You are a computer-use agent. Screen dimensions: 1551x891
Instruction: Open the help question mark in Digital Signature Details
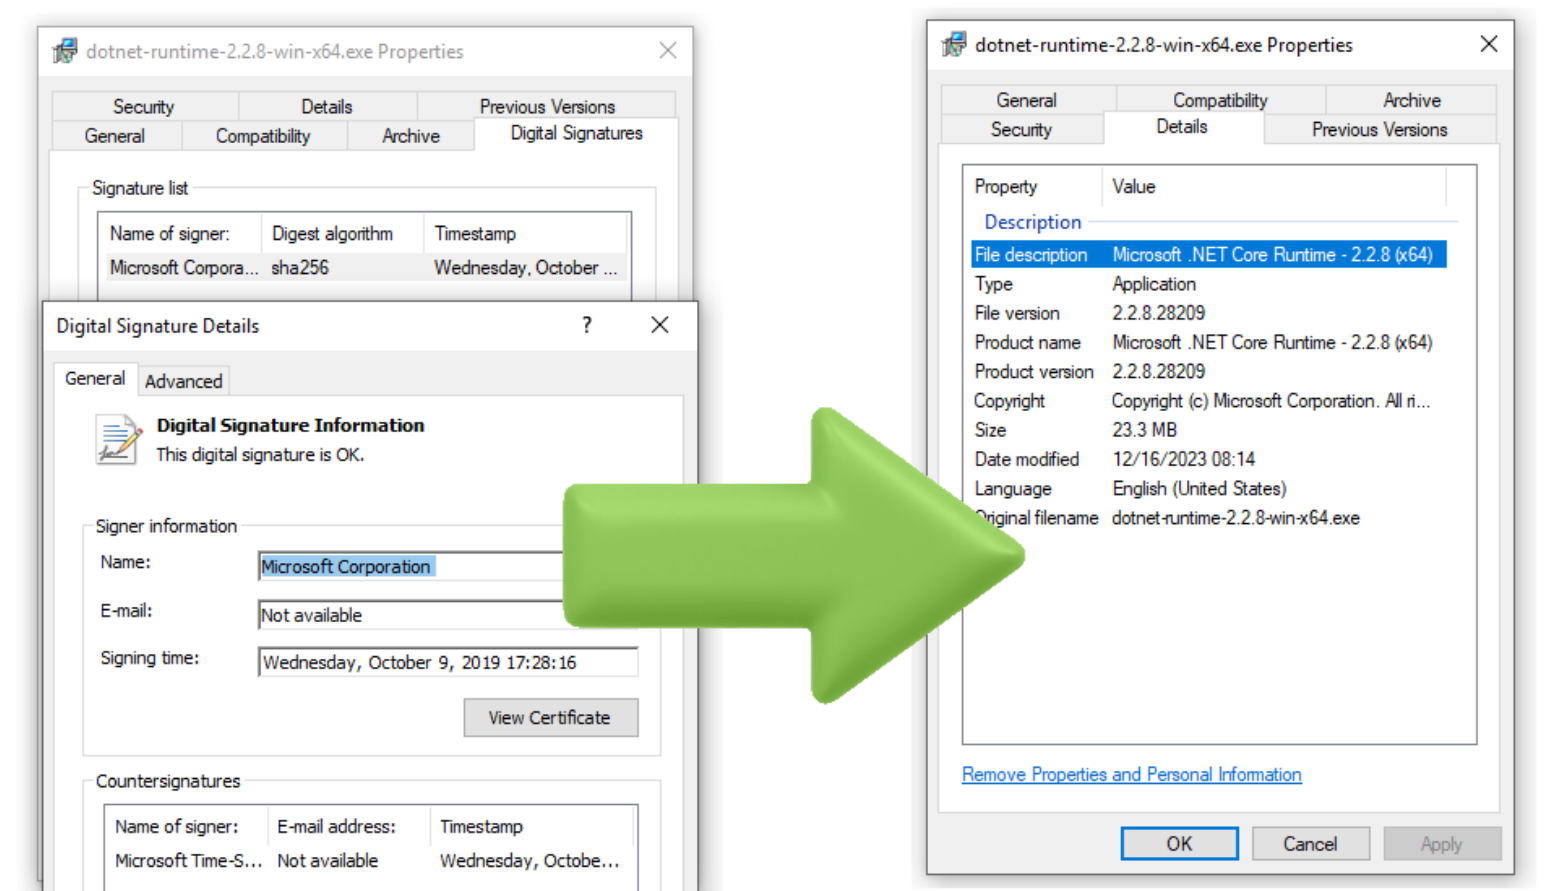pyautogui.click(x=587, y=325)
